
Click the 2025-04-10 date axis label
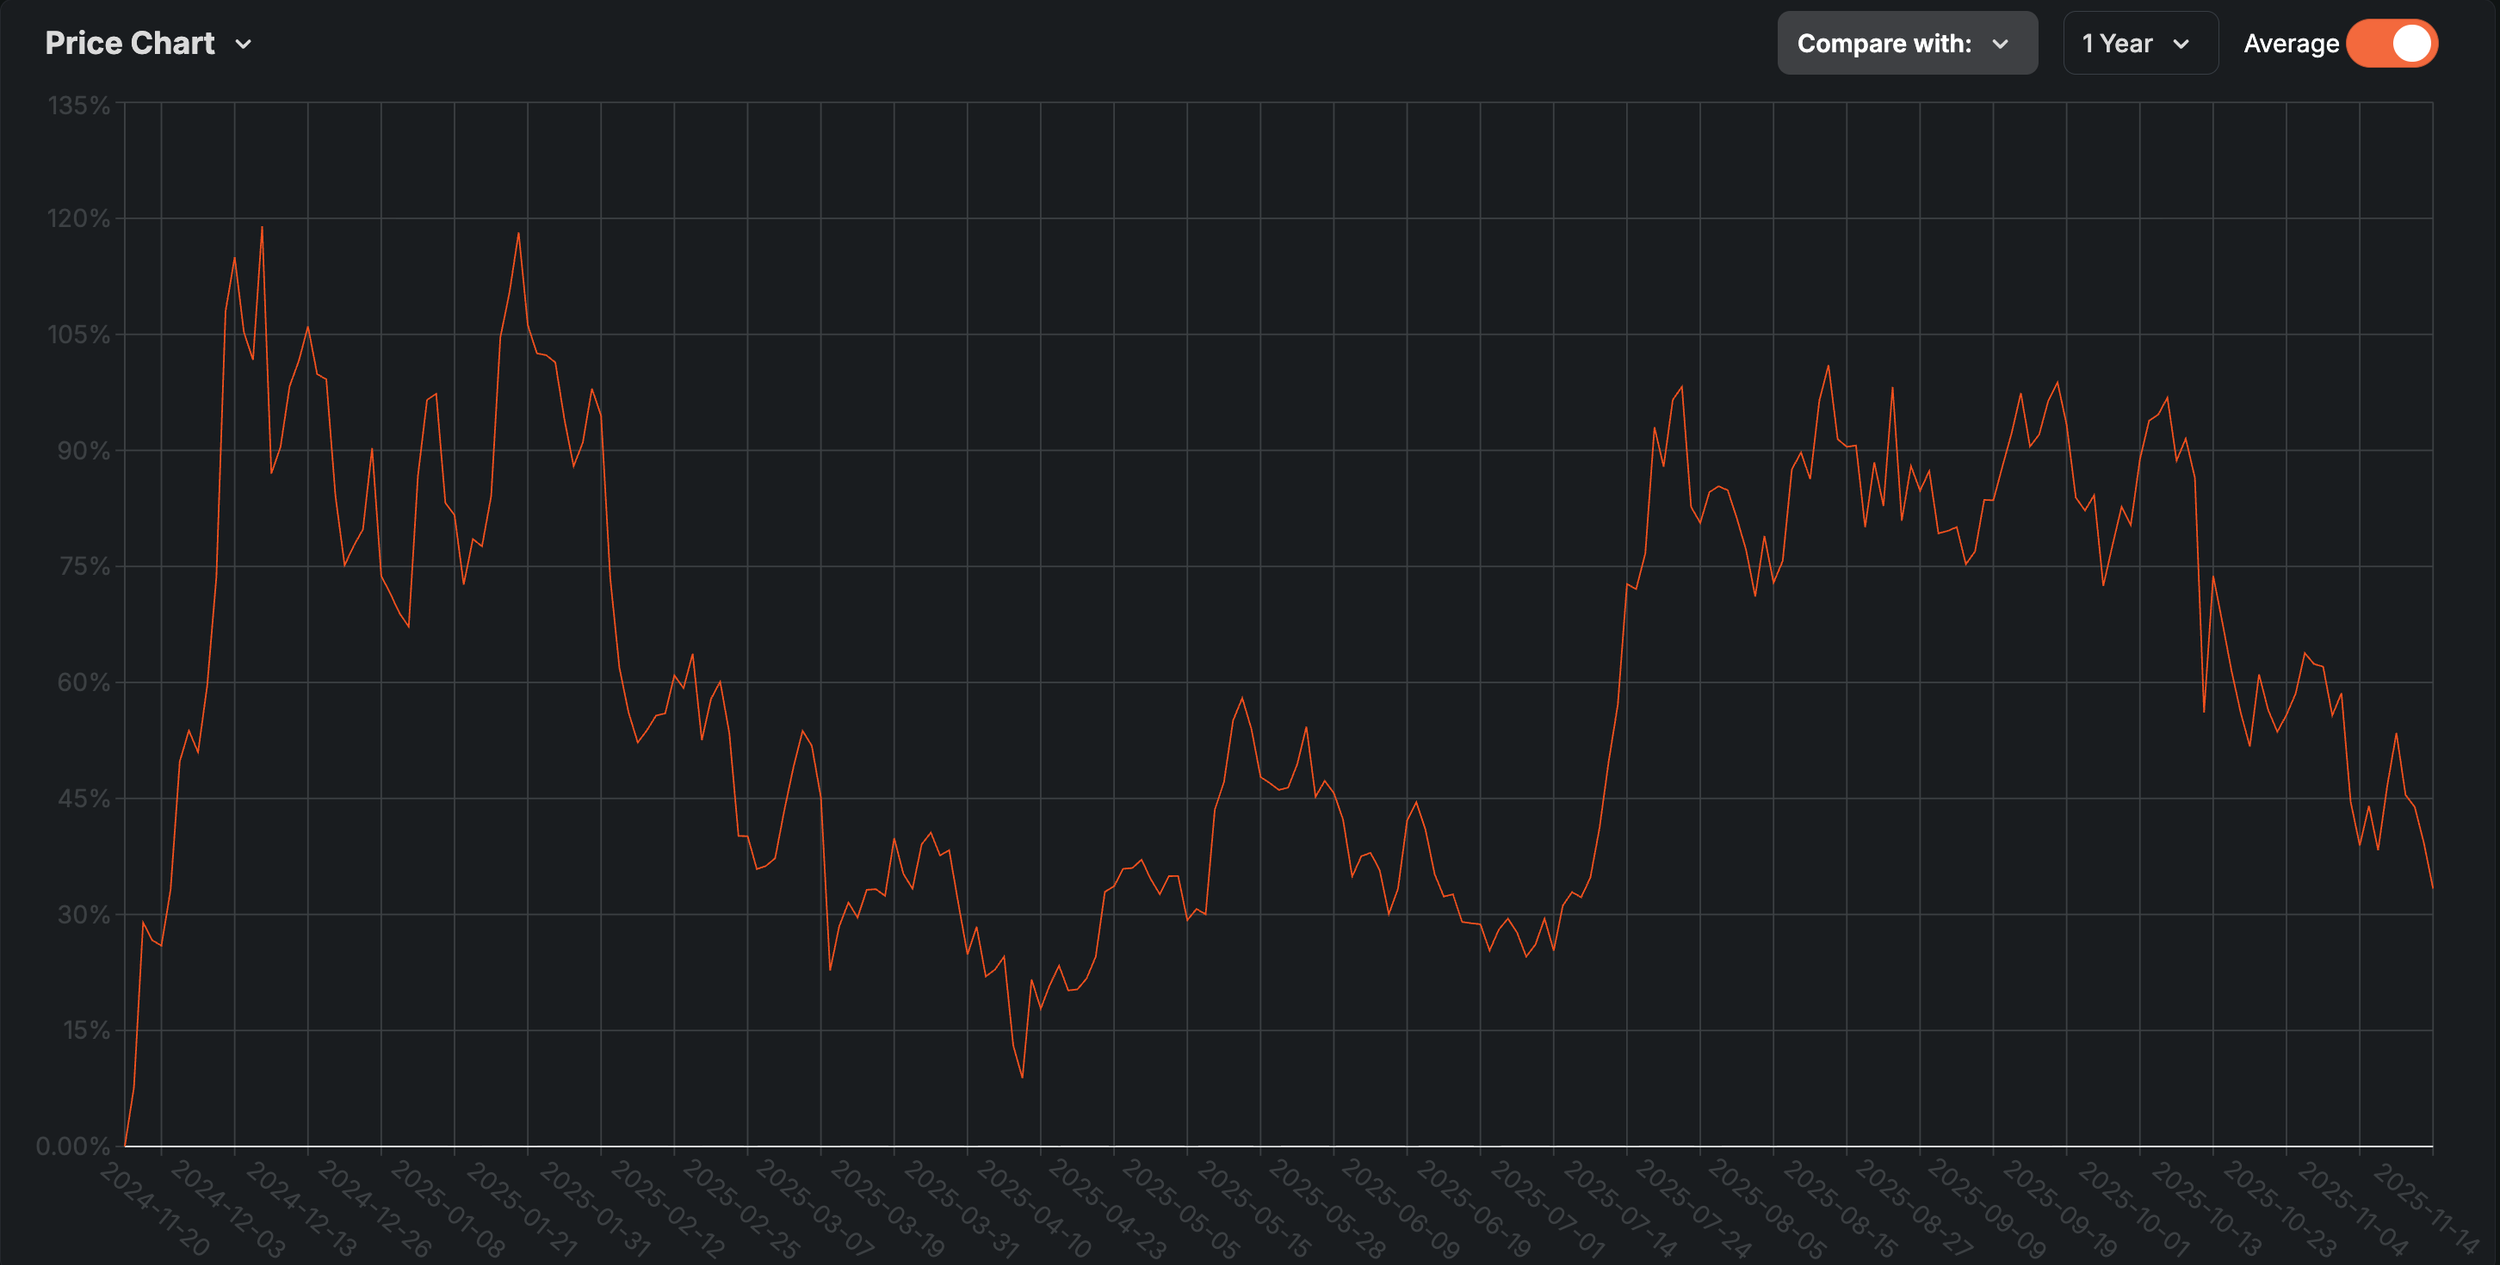(1034, 1208)
